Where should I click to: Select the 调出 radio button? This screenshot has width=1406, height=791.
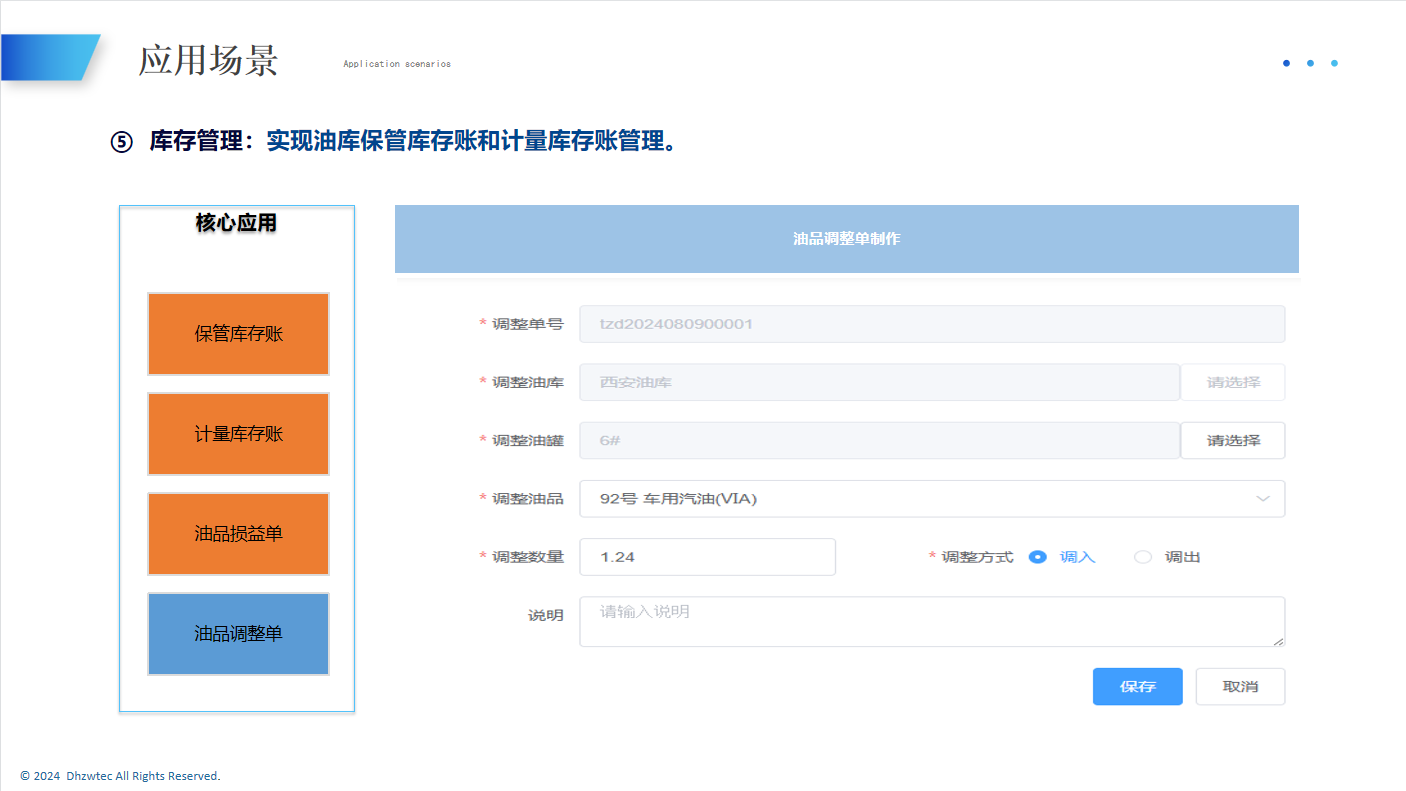click(1143, 557)
